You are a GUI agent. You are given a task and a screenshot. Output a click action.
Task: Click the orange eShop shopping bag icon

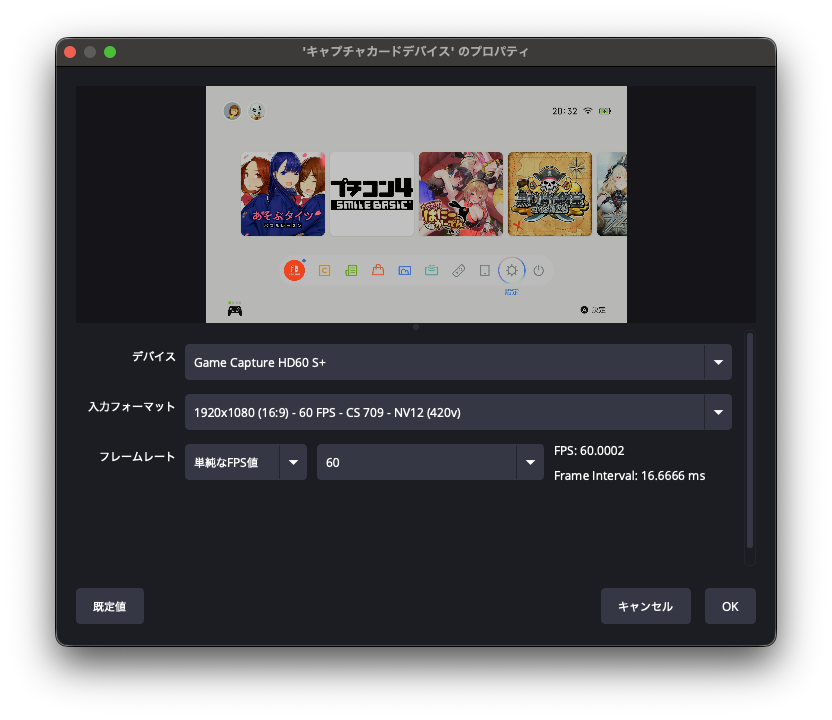378,270
